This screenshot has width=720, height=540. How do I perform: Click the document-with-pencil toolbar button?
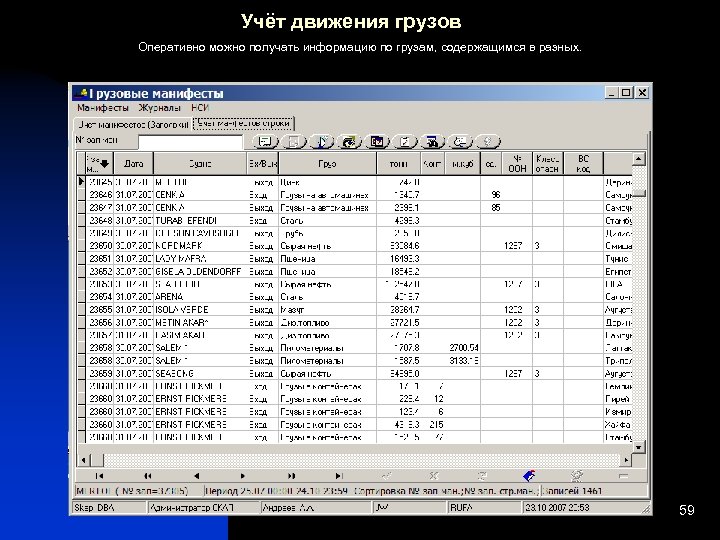321,142
